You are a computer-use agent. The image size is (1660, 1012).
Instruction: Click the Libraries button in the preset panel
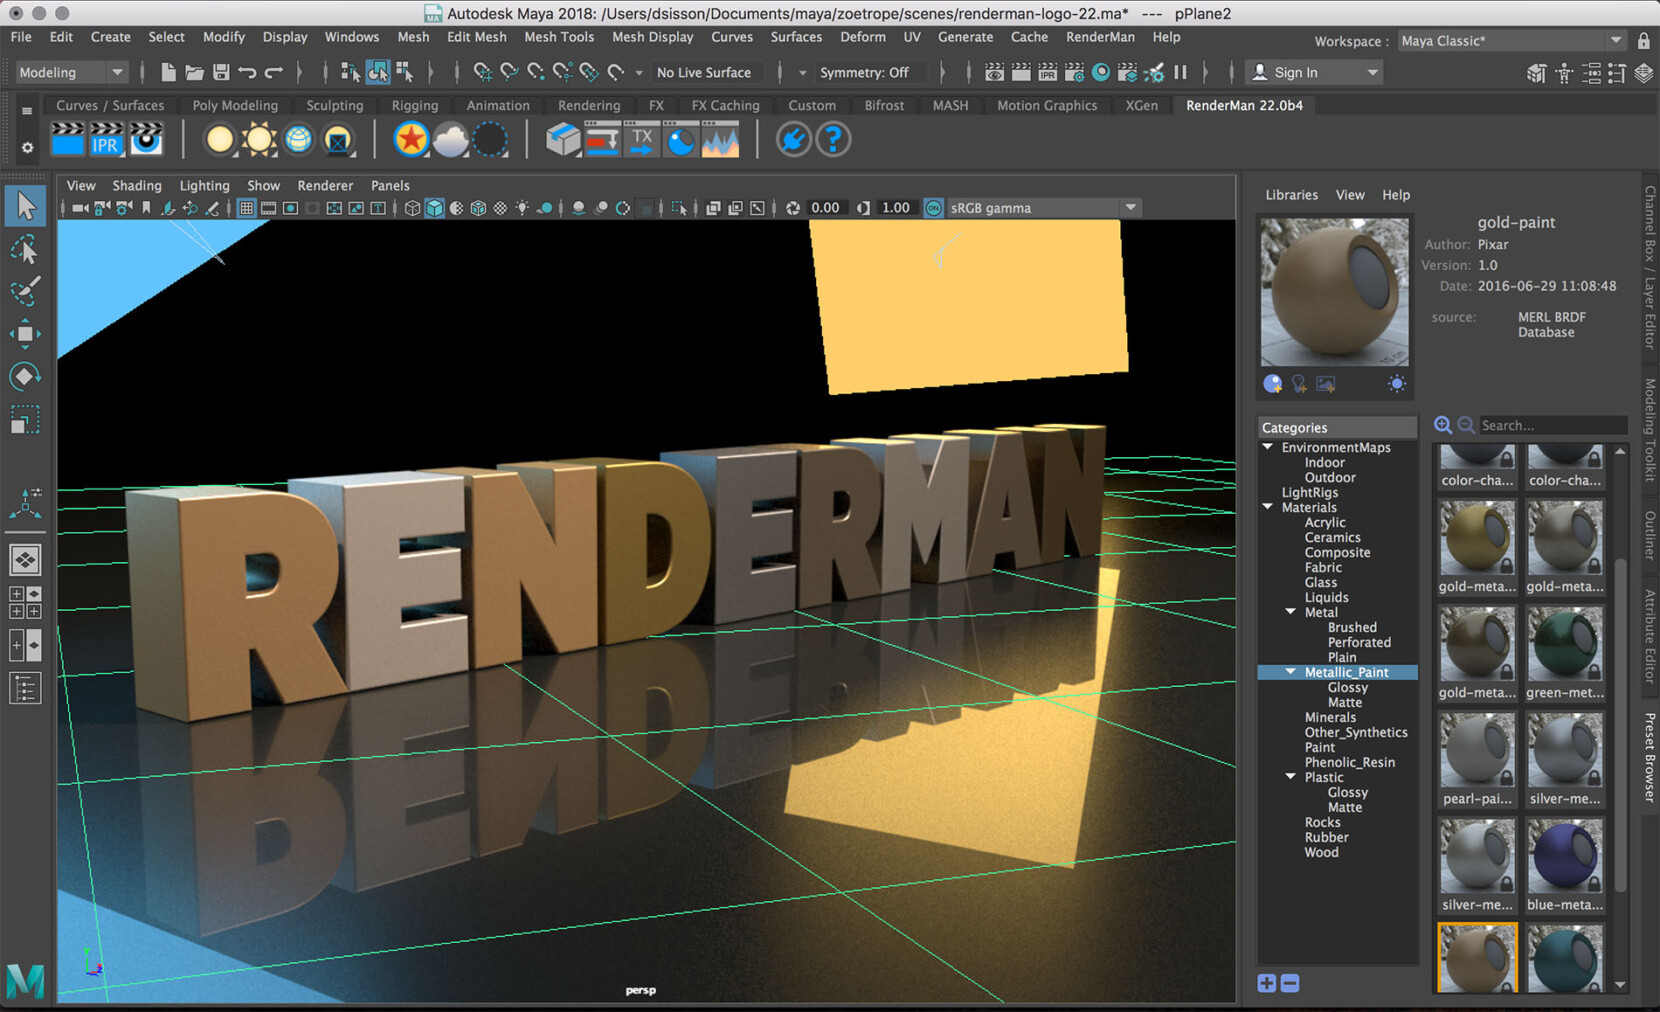point(1291,194)
